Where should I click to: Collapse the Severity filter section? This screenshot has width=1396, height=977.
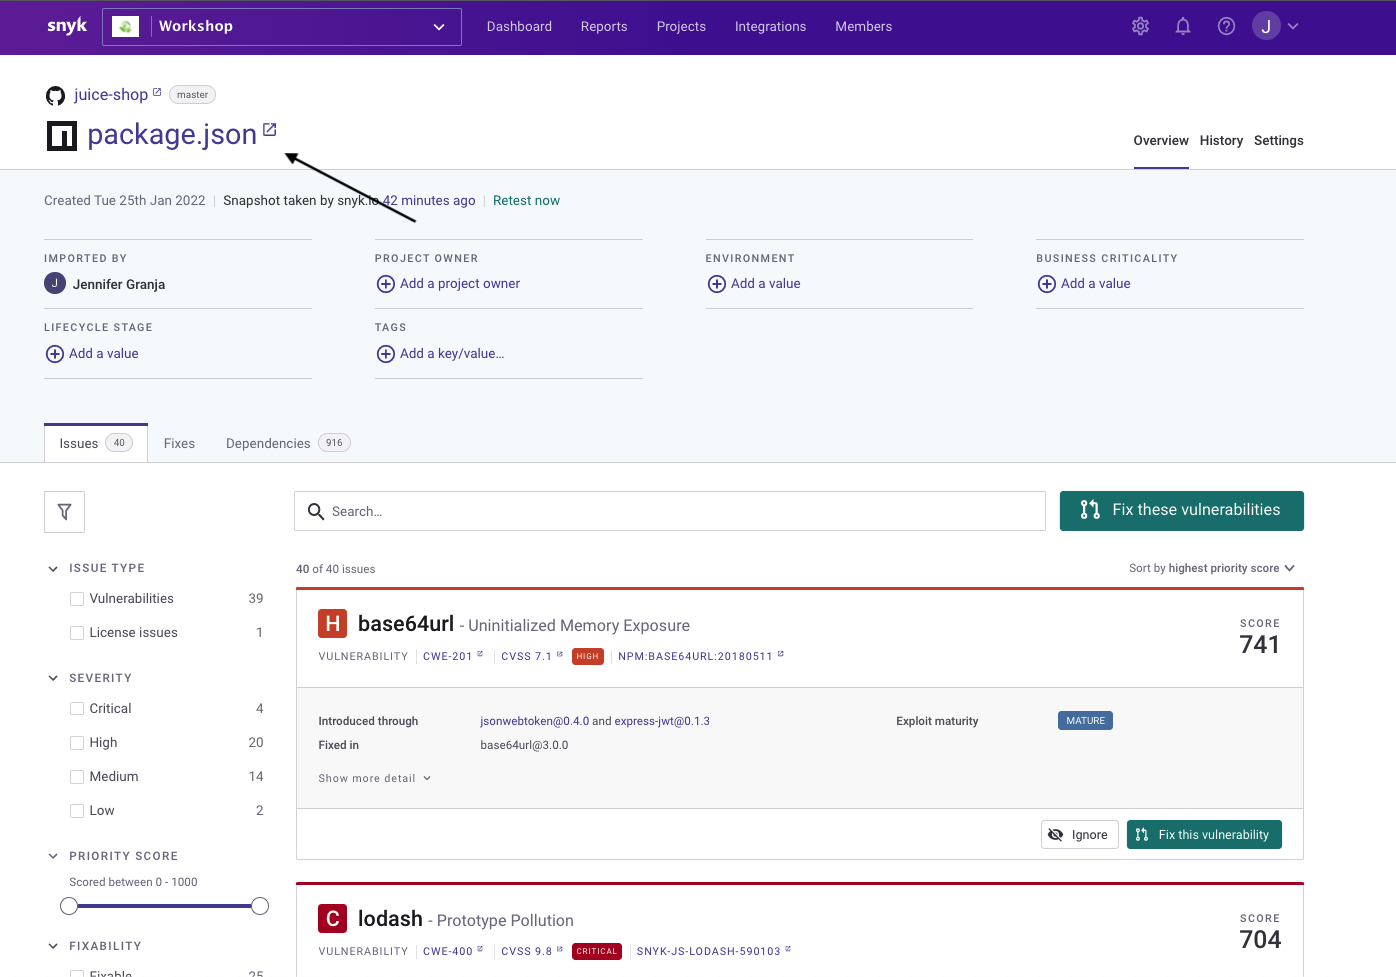tap(53, 678)
